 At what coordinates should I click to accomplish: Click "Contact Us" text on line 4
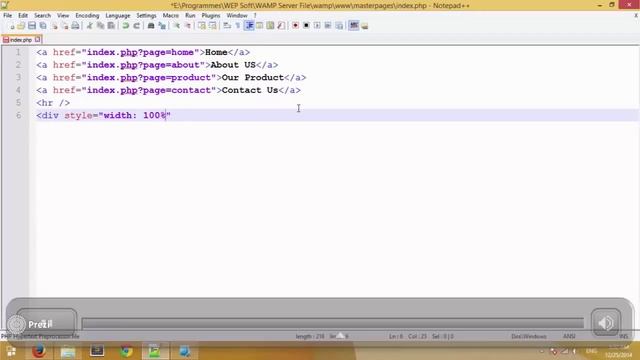[250, 90]
